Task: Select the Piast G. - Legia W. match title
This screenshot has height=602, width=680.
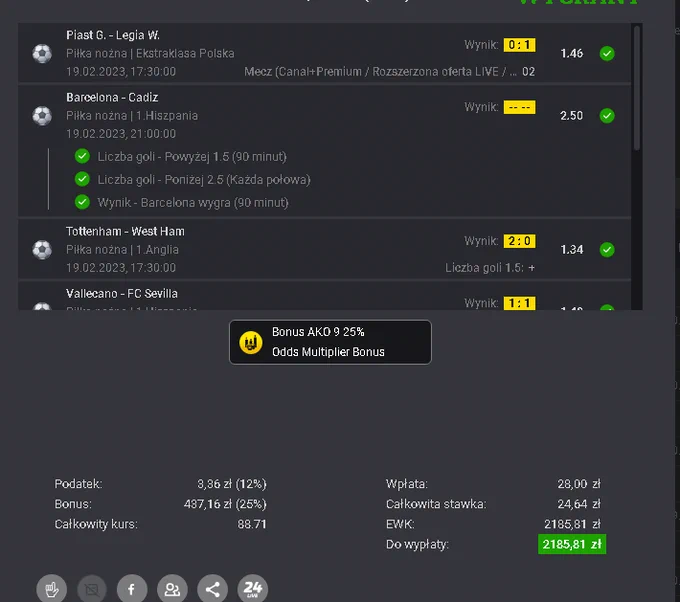Action: click(113, 35)
